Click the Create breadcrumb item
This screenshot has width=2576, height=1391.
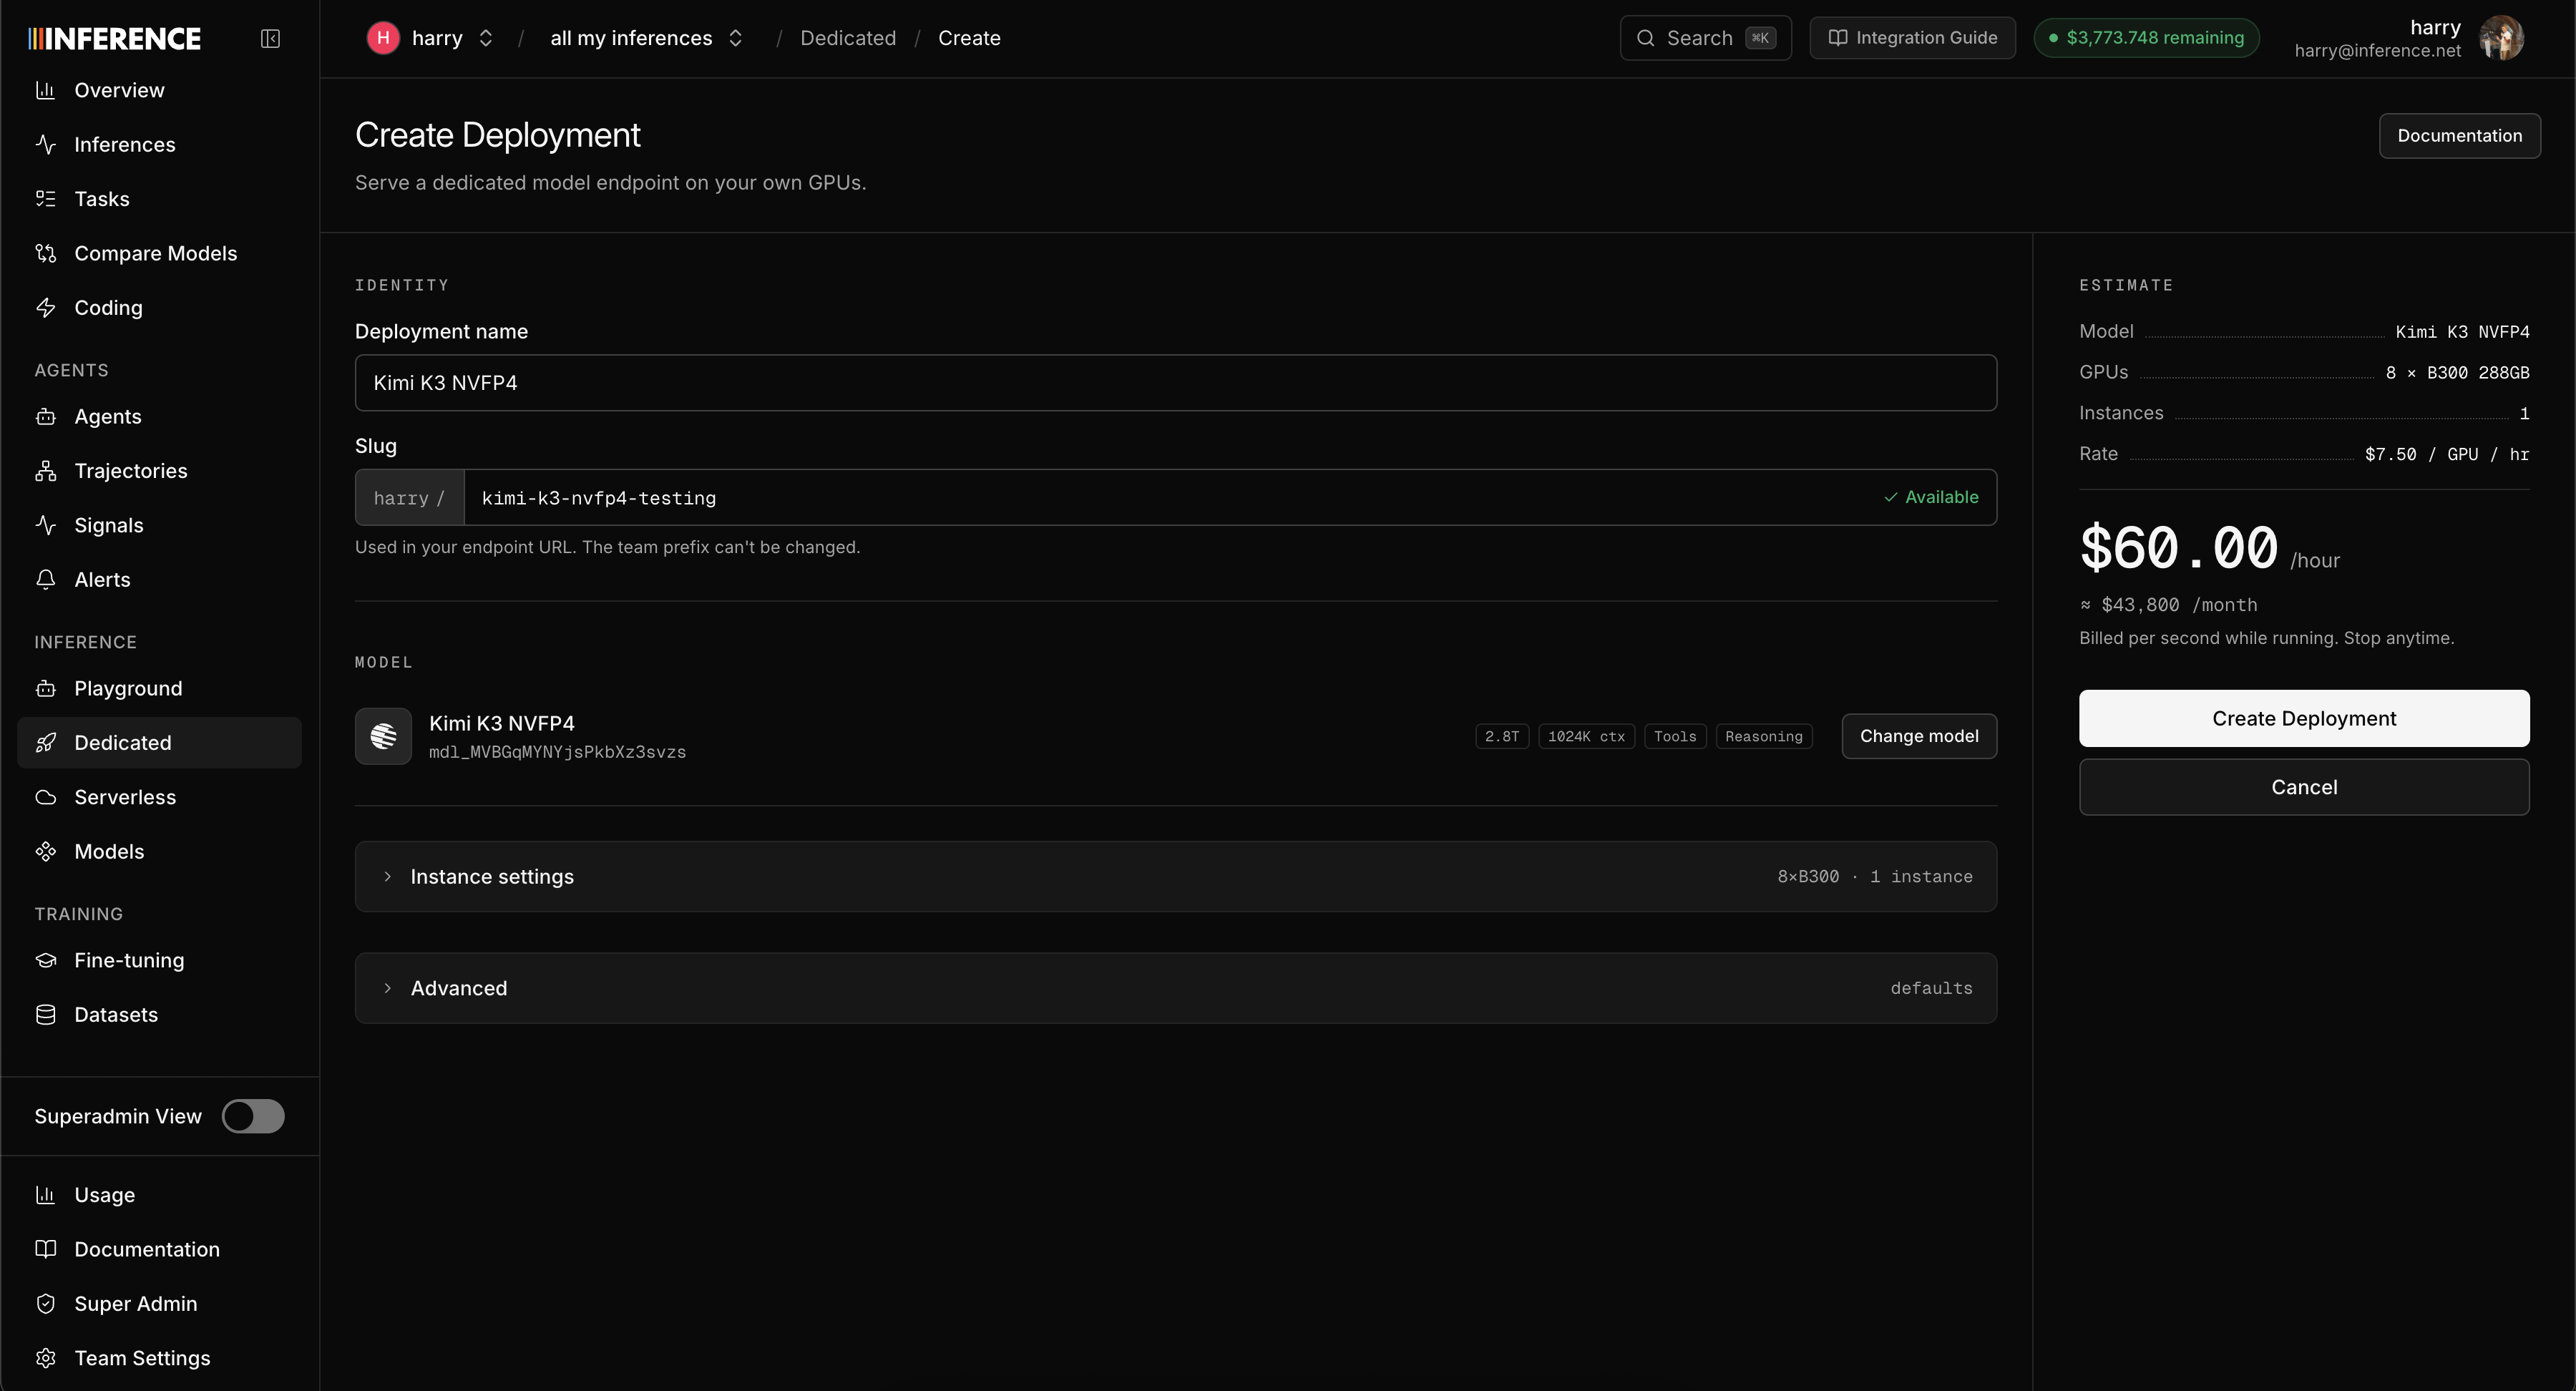coord(969,38)
